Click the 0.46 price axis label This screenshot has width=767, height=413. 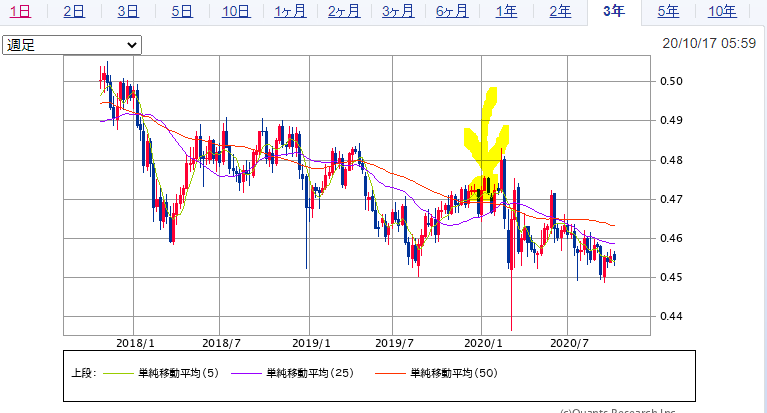(x=671, y=238)
